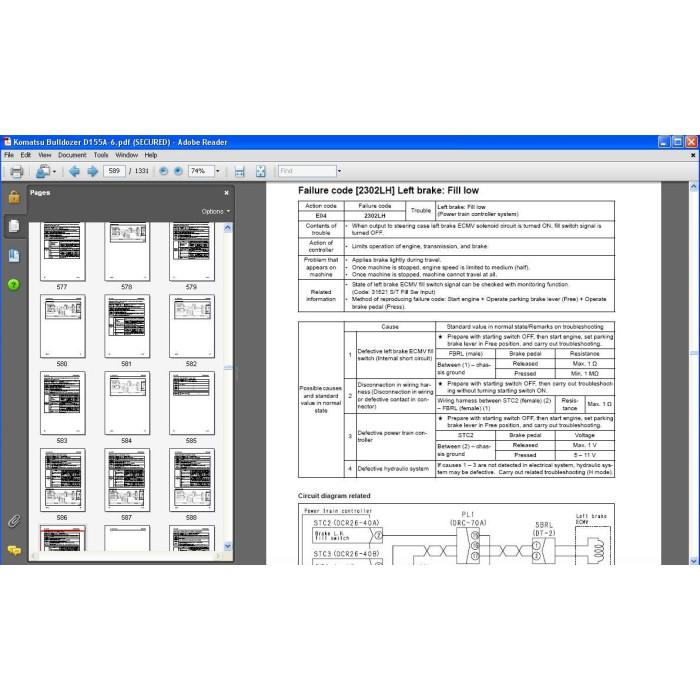Click the document vertical scrollbar thumb

pos(694,353)
